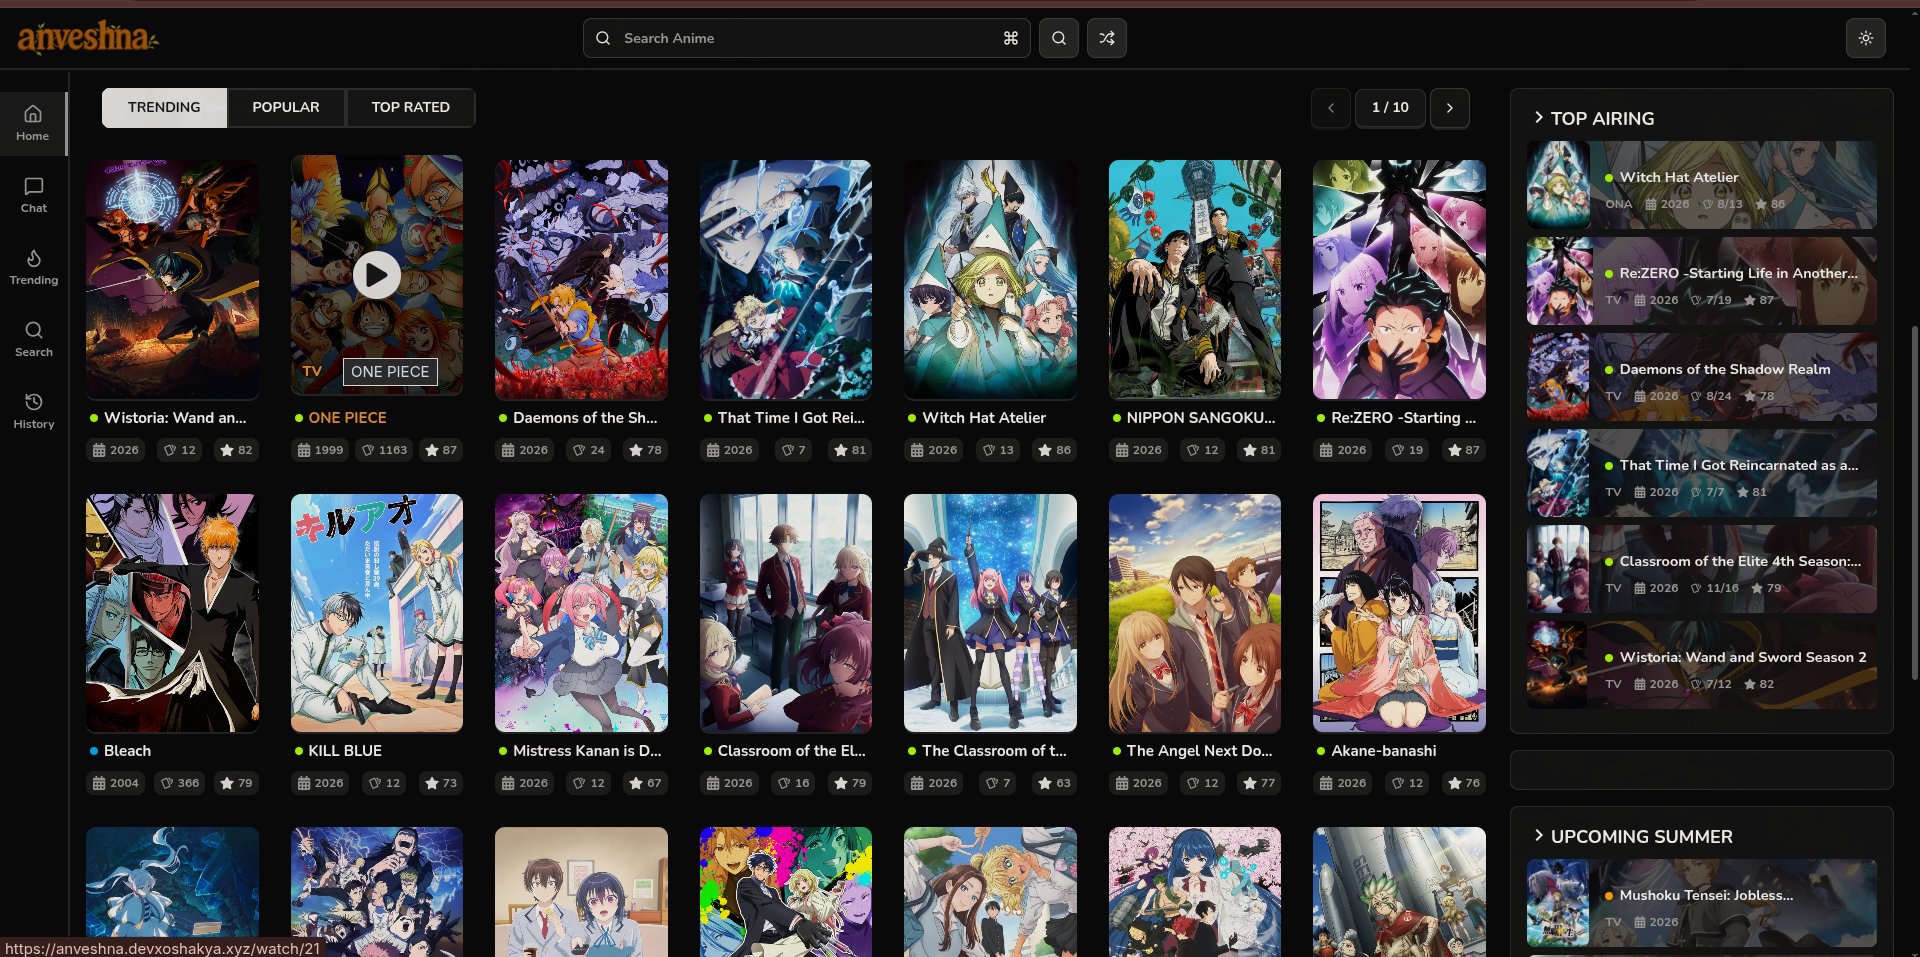
Task: Click the magnifier search submit button
Action: coord(1058,38)
